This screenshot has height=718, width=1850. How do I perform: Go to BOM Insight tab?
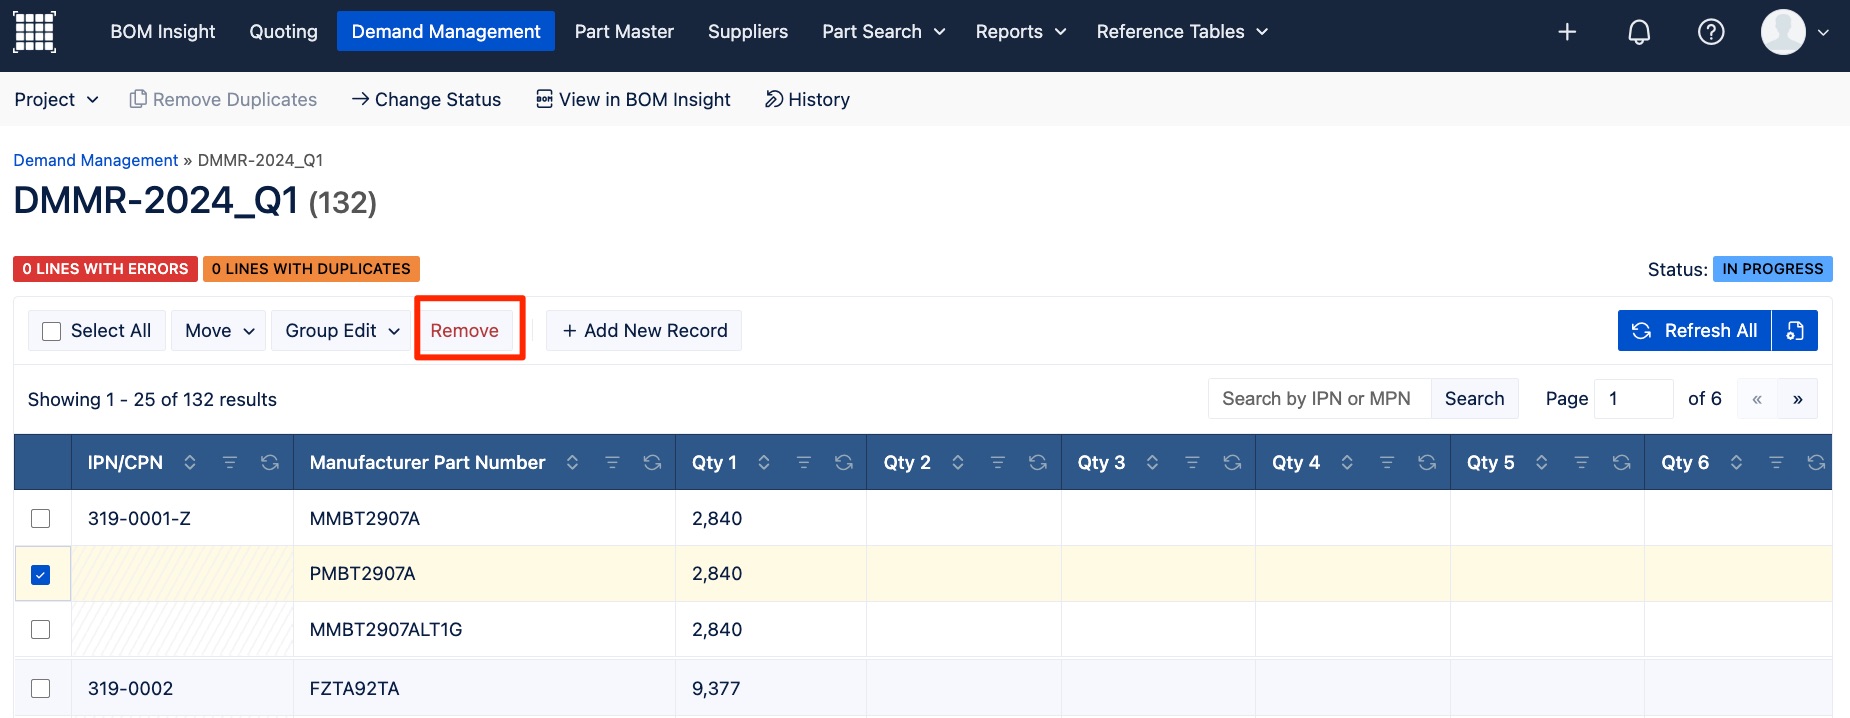pyautogui.click(x=163, y=32)
